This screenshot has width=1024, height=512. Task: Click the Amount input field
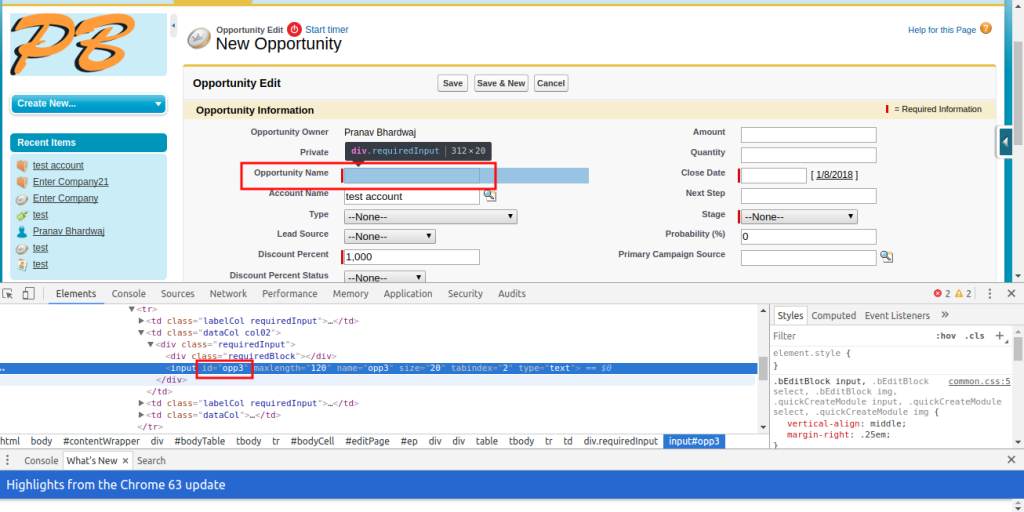point(808,135)
